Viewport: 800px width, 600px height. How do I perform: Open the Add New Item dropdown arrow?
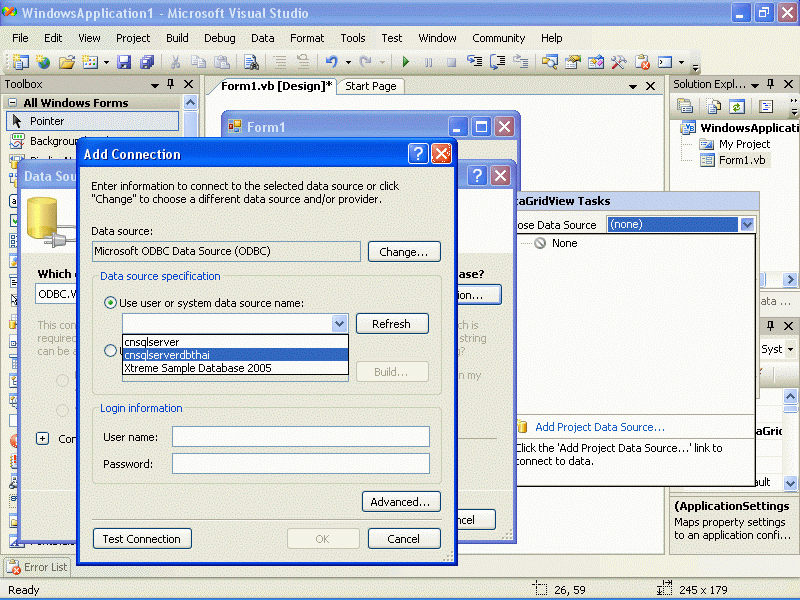click(x=106, y=62)
